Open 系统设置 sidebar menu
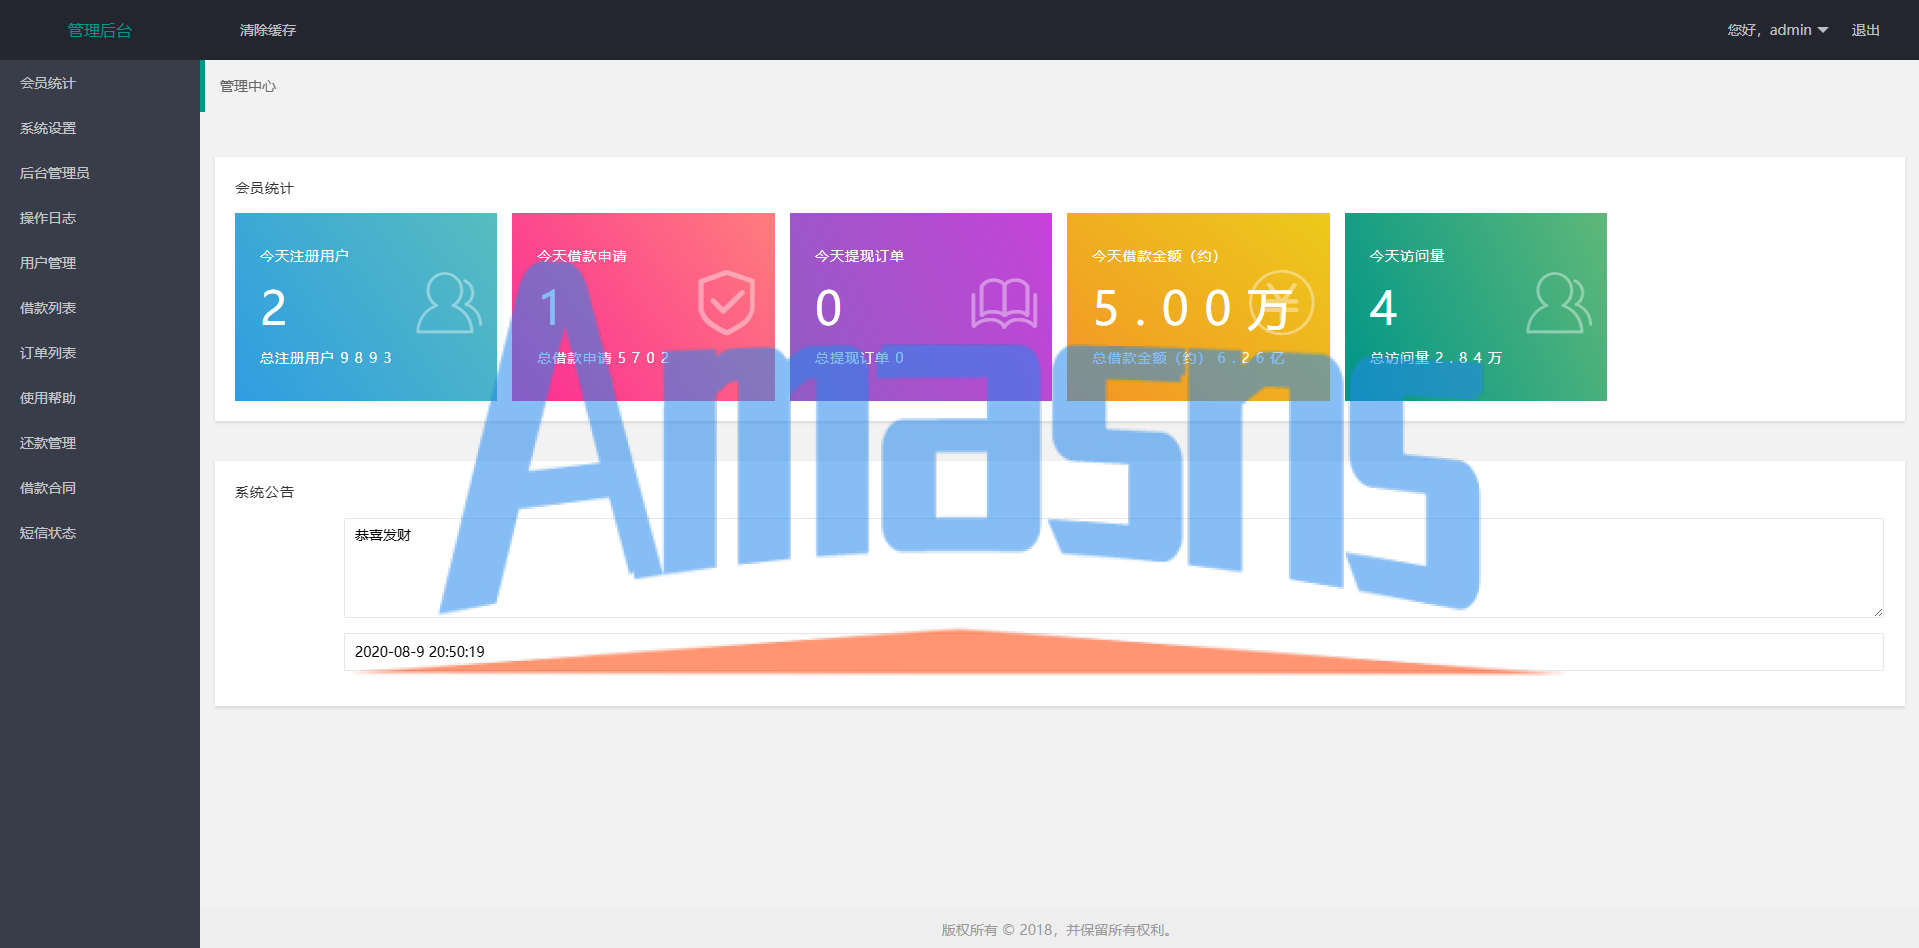This screenshot has height=948, width=1919. point(48,128)
